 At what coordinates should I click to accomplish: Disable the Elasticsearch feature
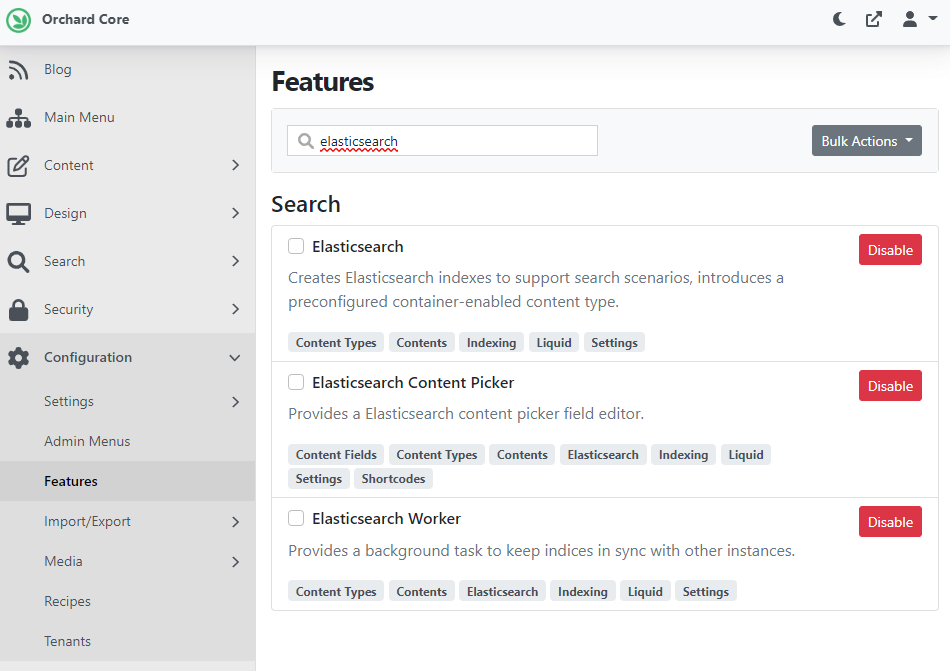[890, 250]
